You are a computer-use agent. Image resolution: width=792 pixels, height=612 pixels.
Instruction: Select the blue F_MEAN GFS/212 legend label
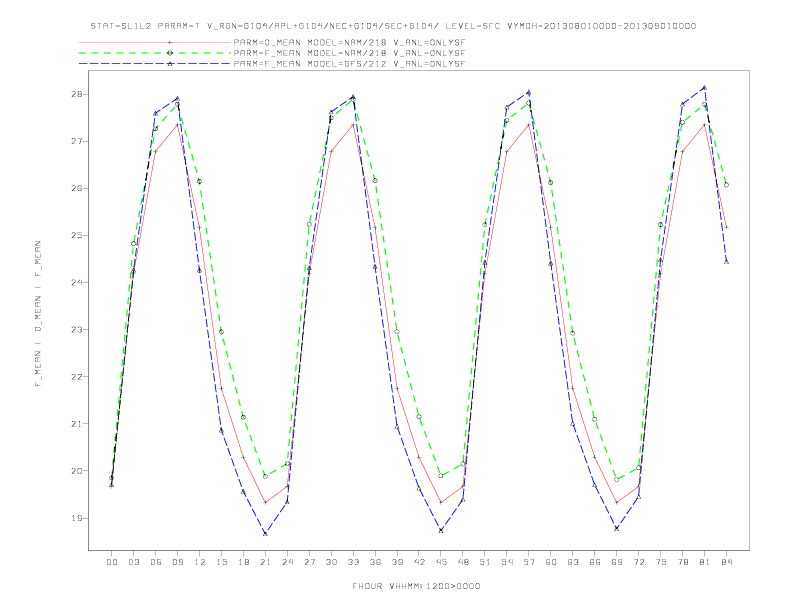pos(349,64)
